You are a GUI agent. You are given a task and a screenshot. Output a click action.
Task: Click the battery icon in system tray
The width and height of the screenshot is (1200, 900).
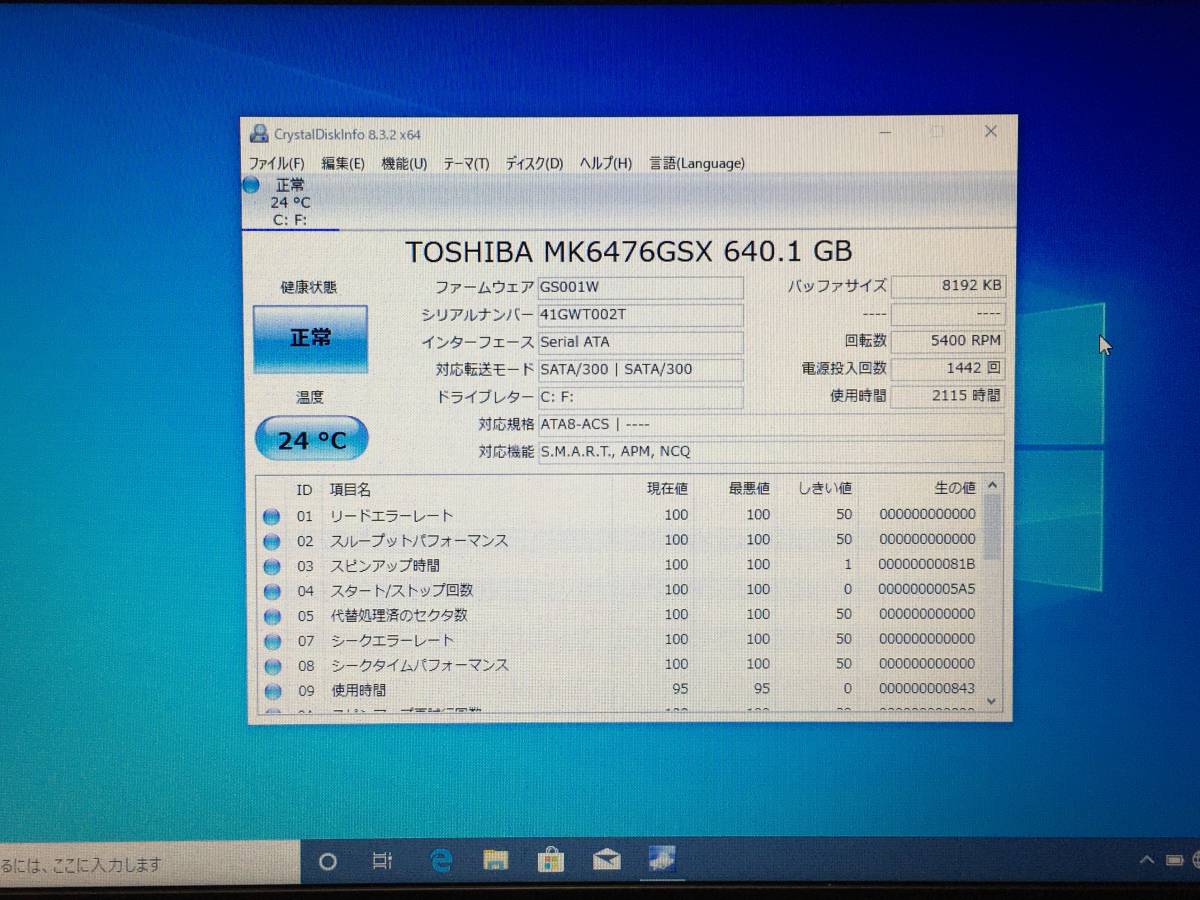1176,860
